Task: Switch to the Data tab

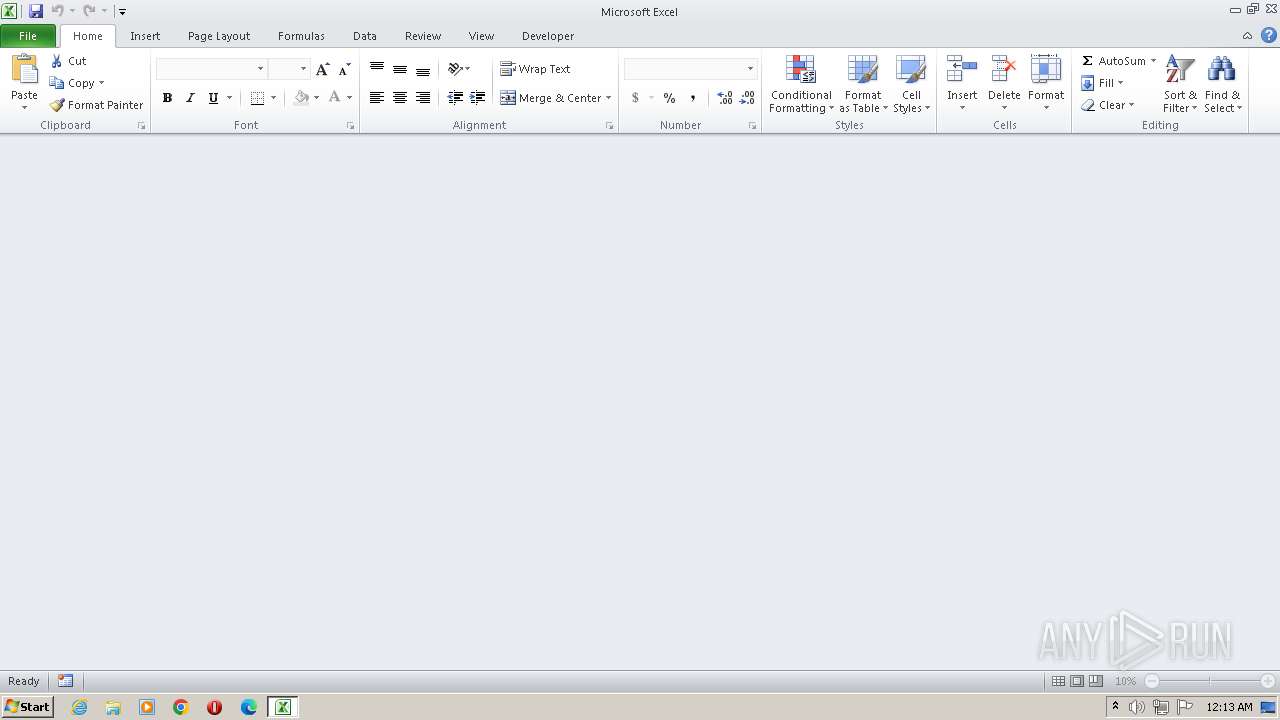Action: coord(365,36)
